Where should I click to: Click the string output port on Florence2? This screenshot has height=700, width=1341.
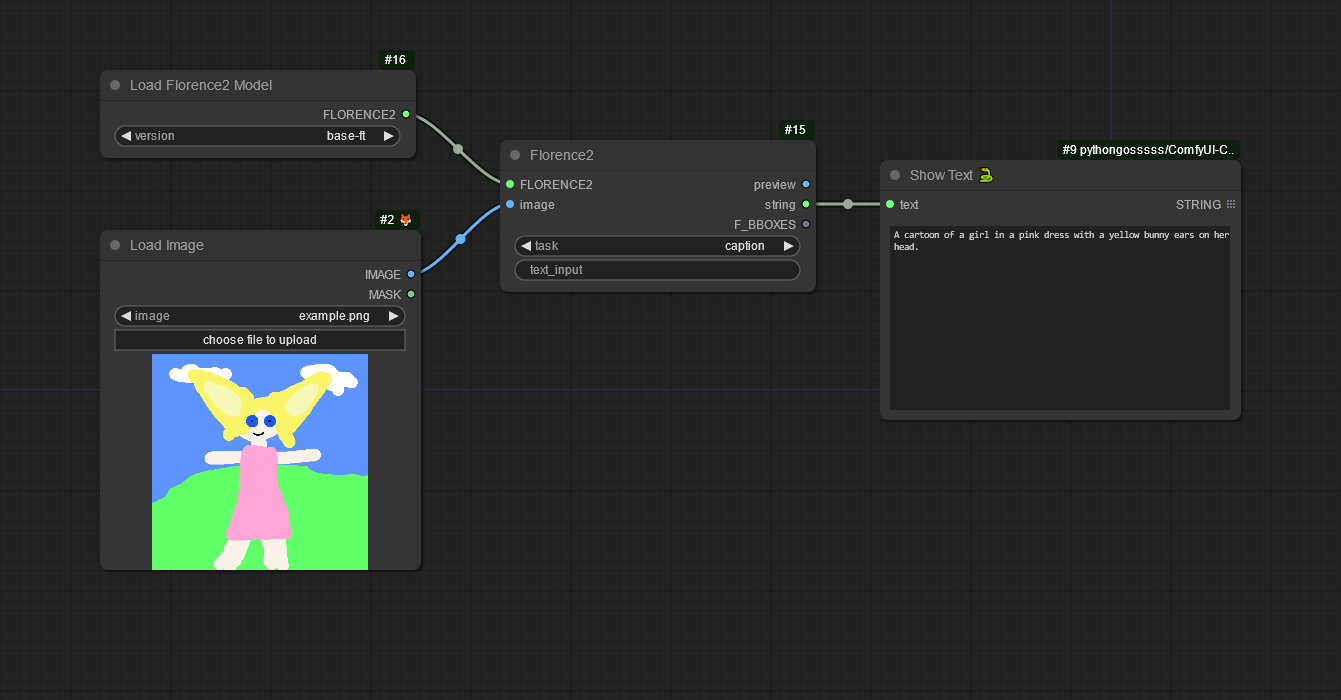coord(806,204)
